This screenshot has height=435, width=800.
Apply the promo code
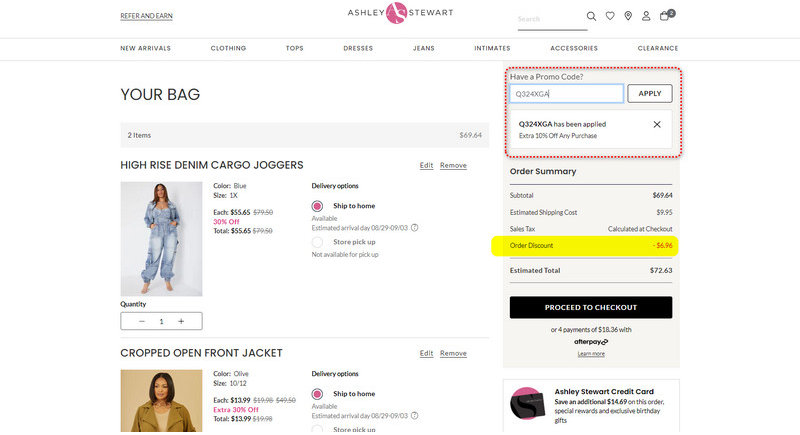pyautogui.click(x=649, y=93)
